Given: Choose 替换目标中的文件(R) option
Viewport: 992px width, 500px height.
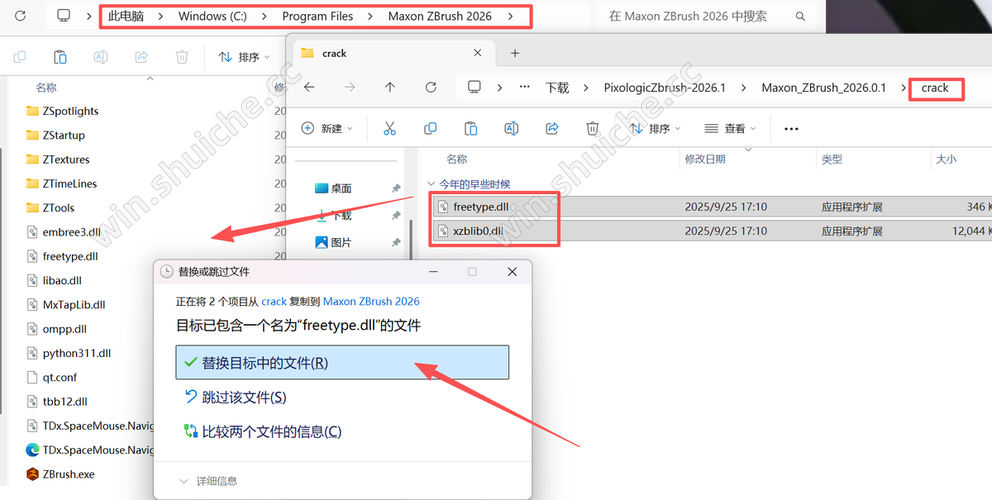Looking at the screenshot, I should click(x=342, y=363).
